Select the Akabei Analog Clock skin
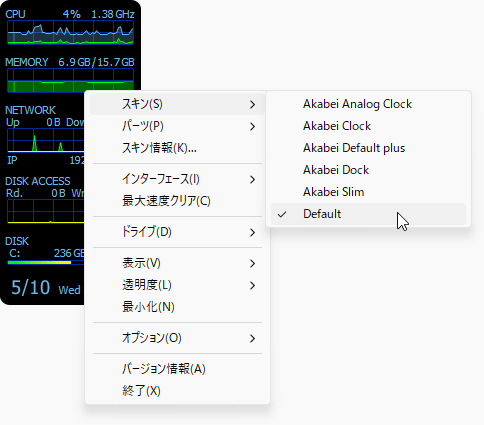 368,104
